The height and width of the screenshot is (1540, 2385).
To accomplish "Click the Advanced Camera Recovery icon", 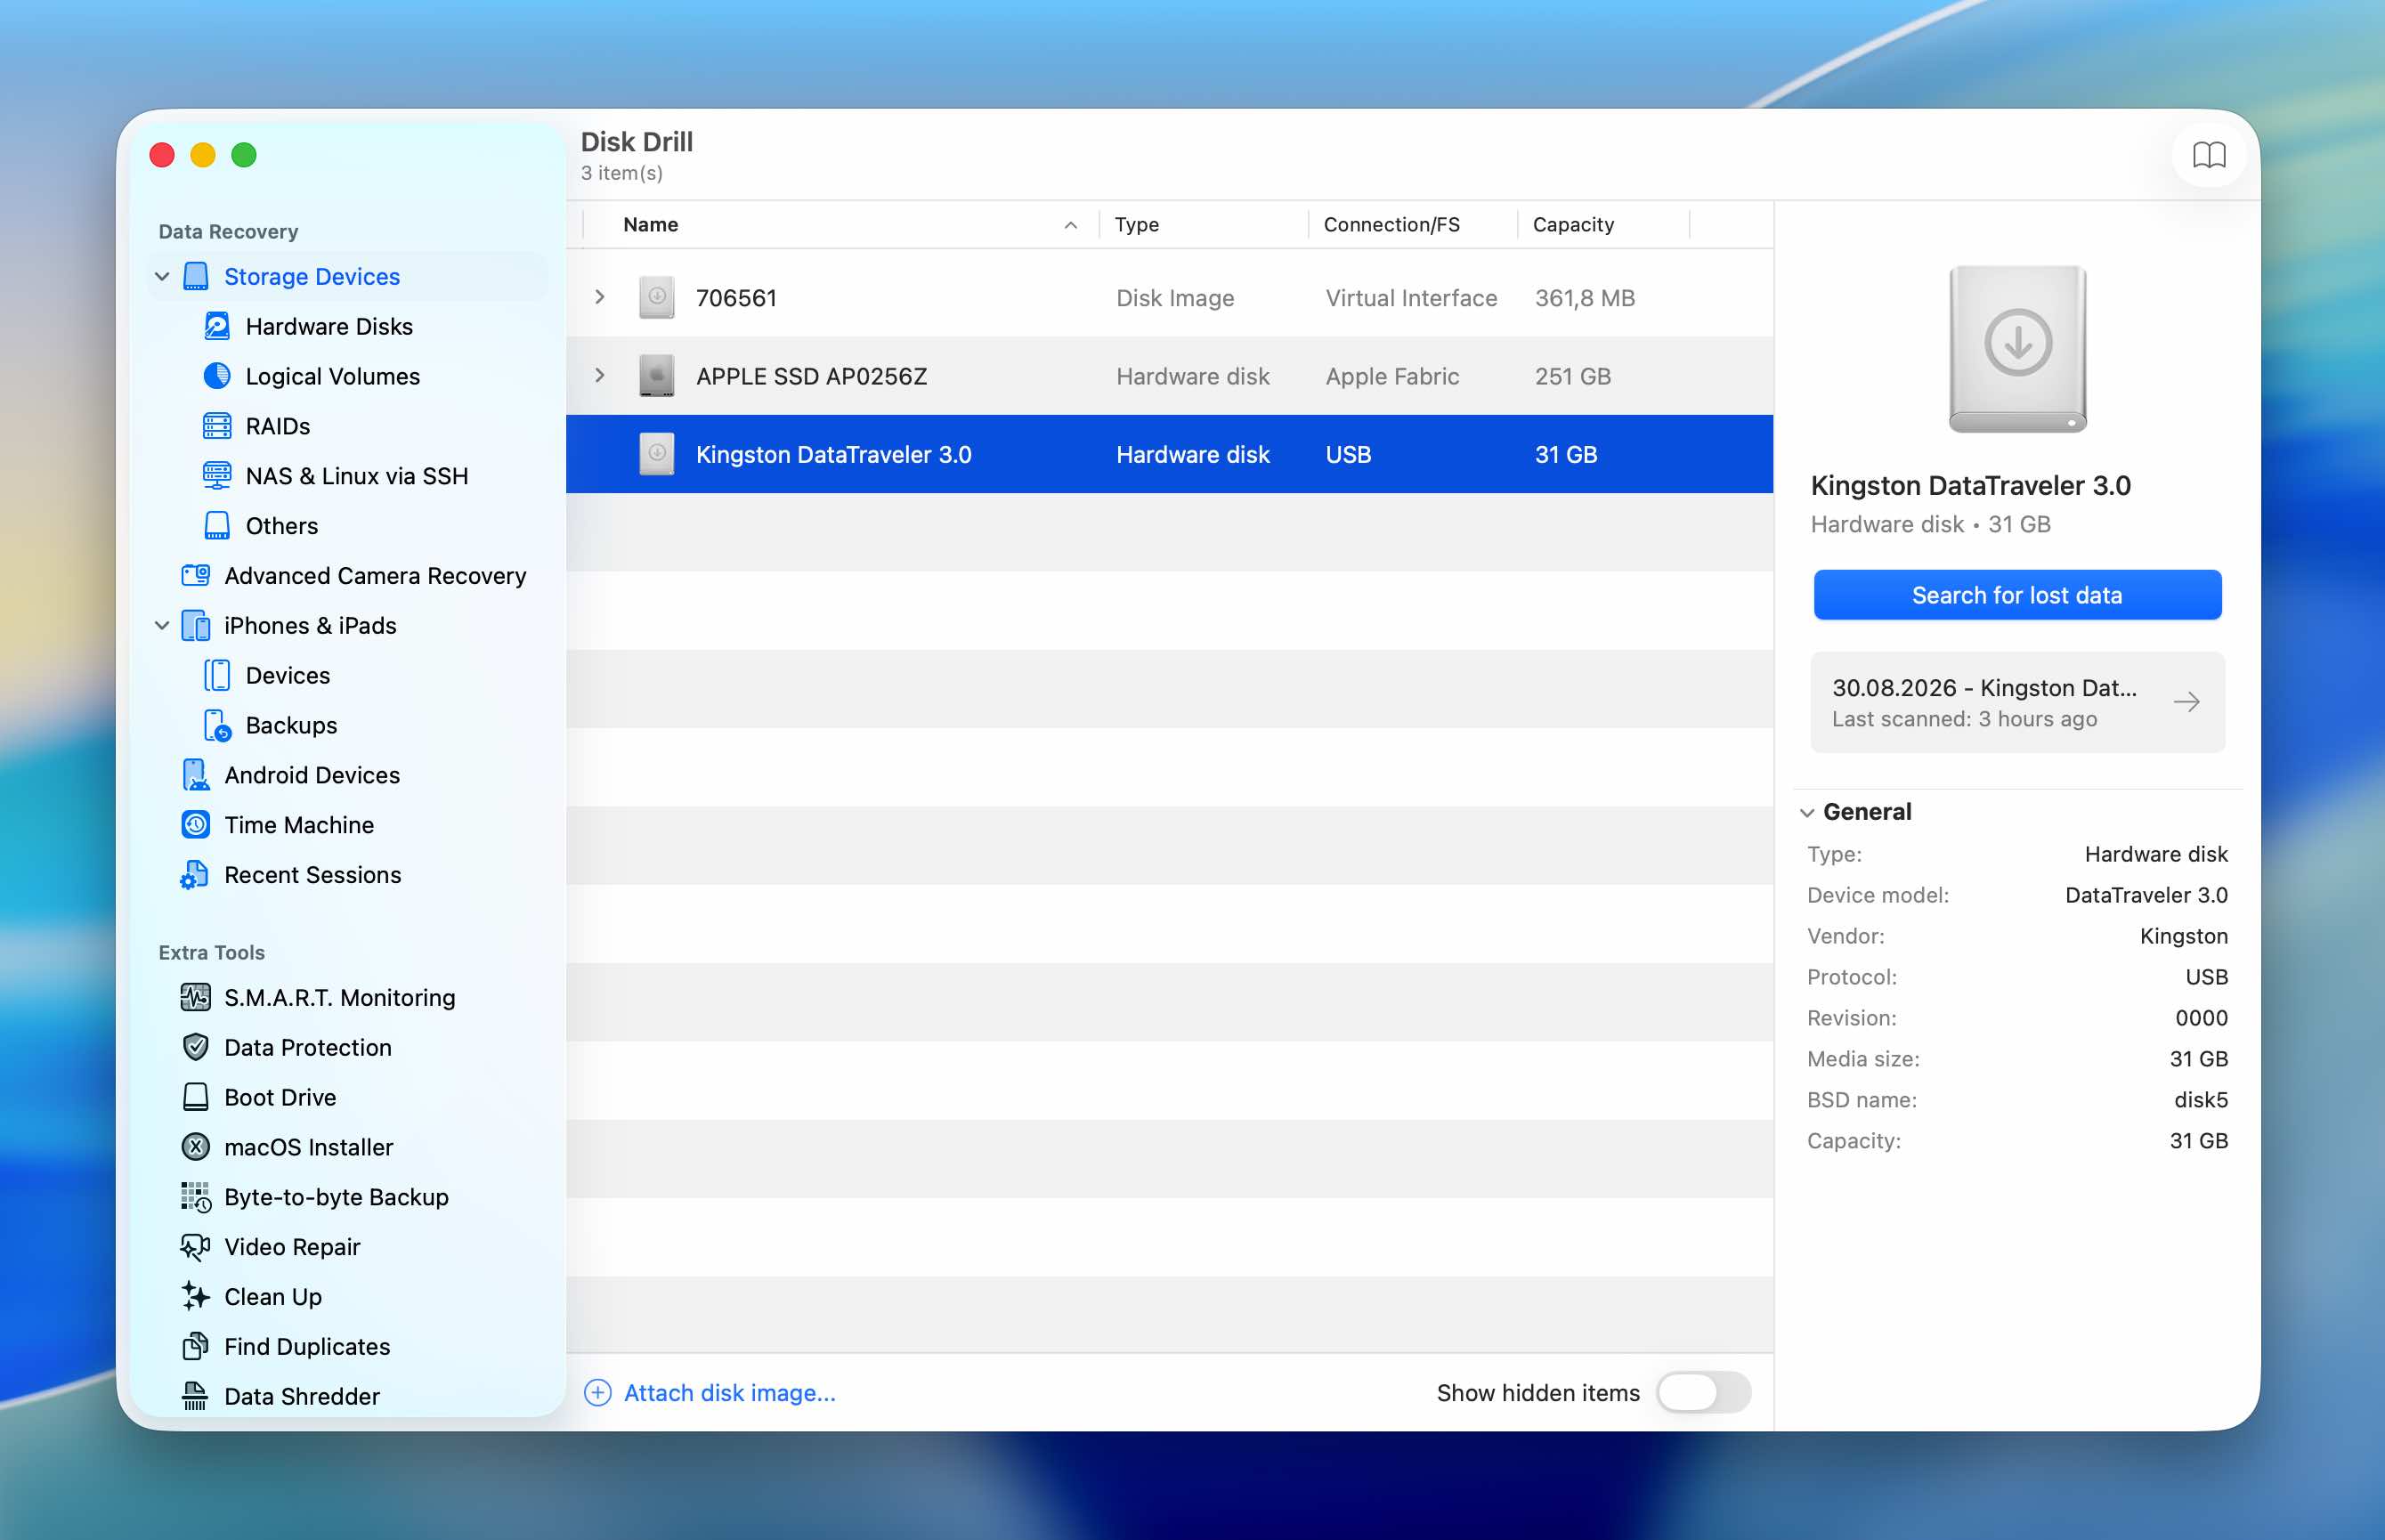I will click(x=196, y=575).
